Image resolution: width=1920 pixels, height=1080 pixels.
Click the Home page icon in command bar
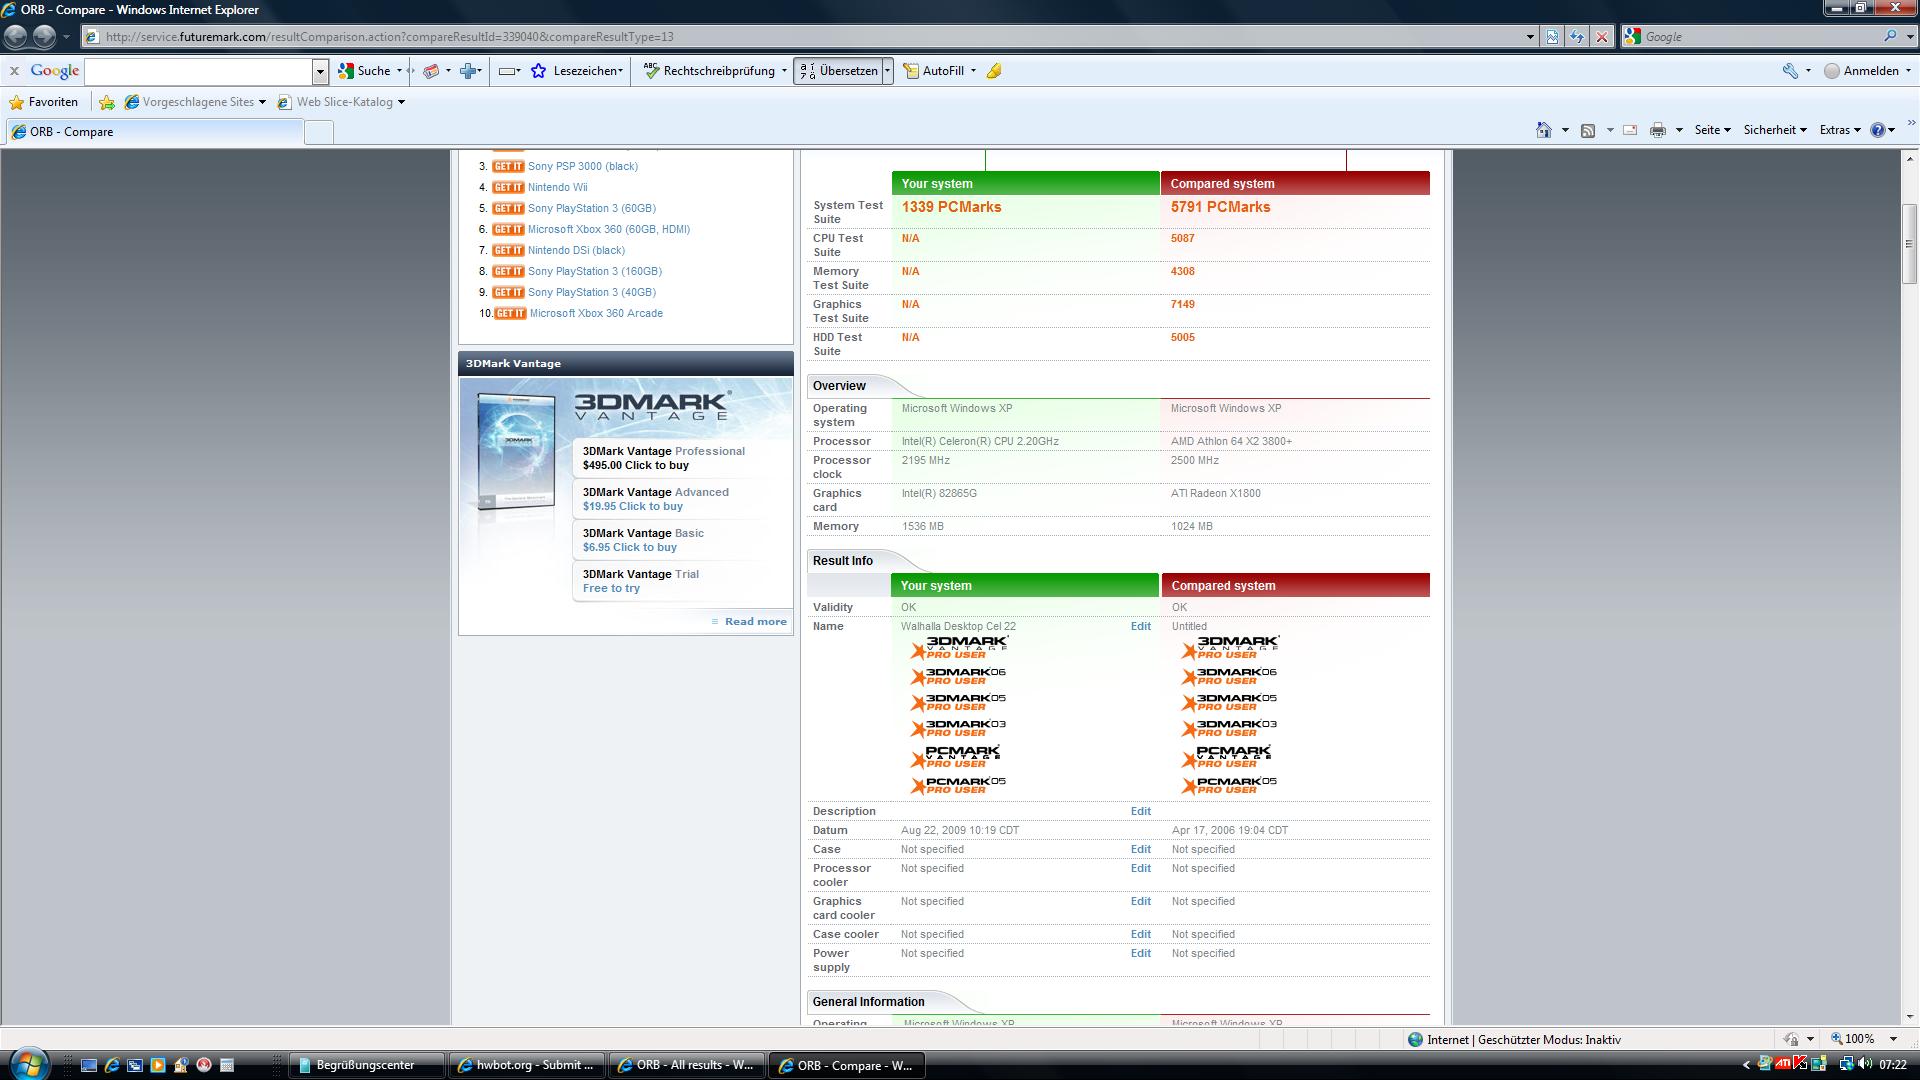tap(1544, 130)
